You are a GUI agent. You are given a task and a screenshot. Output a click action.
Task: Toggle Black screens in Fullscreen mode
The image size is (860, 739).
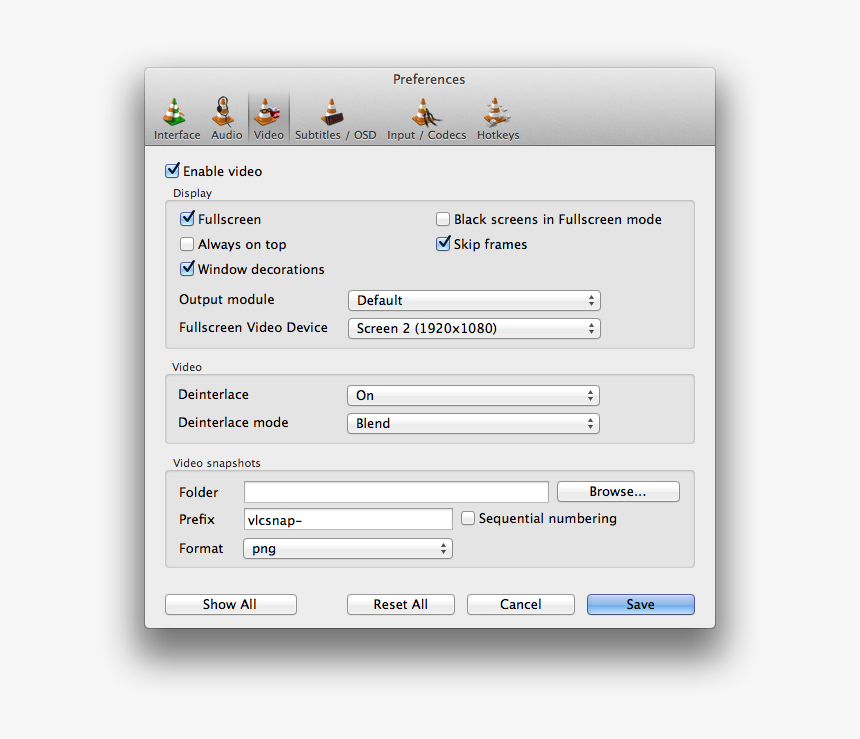tap(443, 219)
